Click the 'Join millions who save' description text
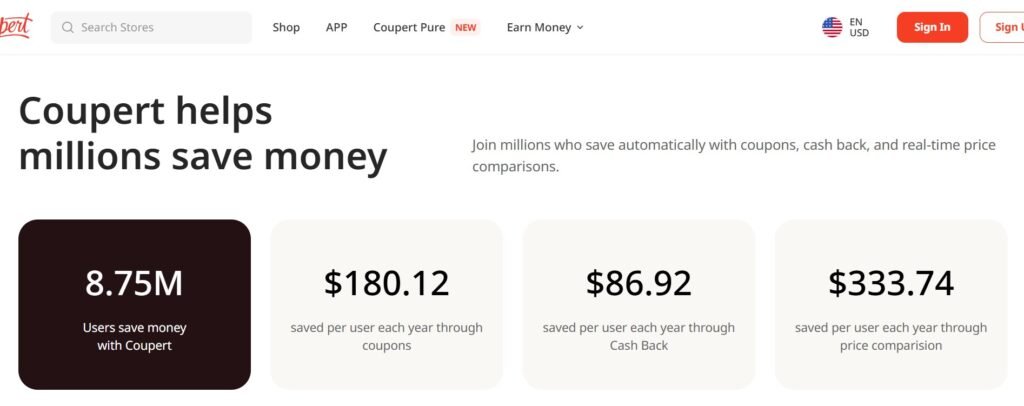 point(734,155)
